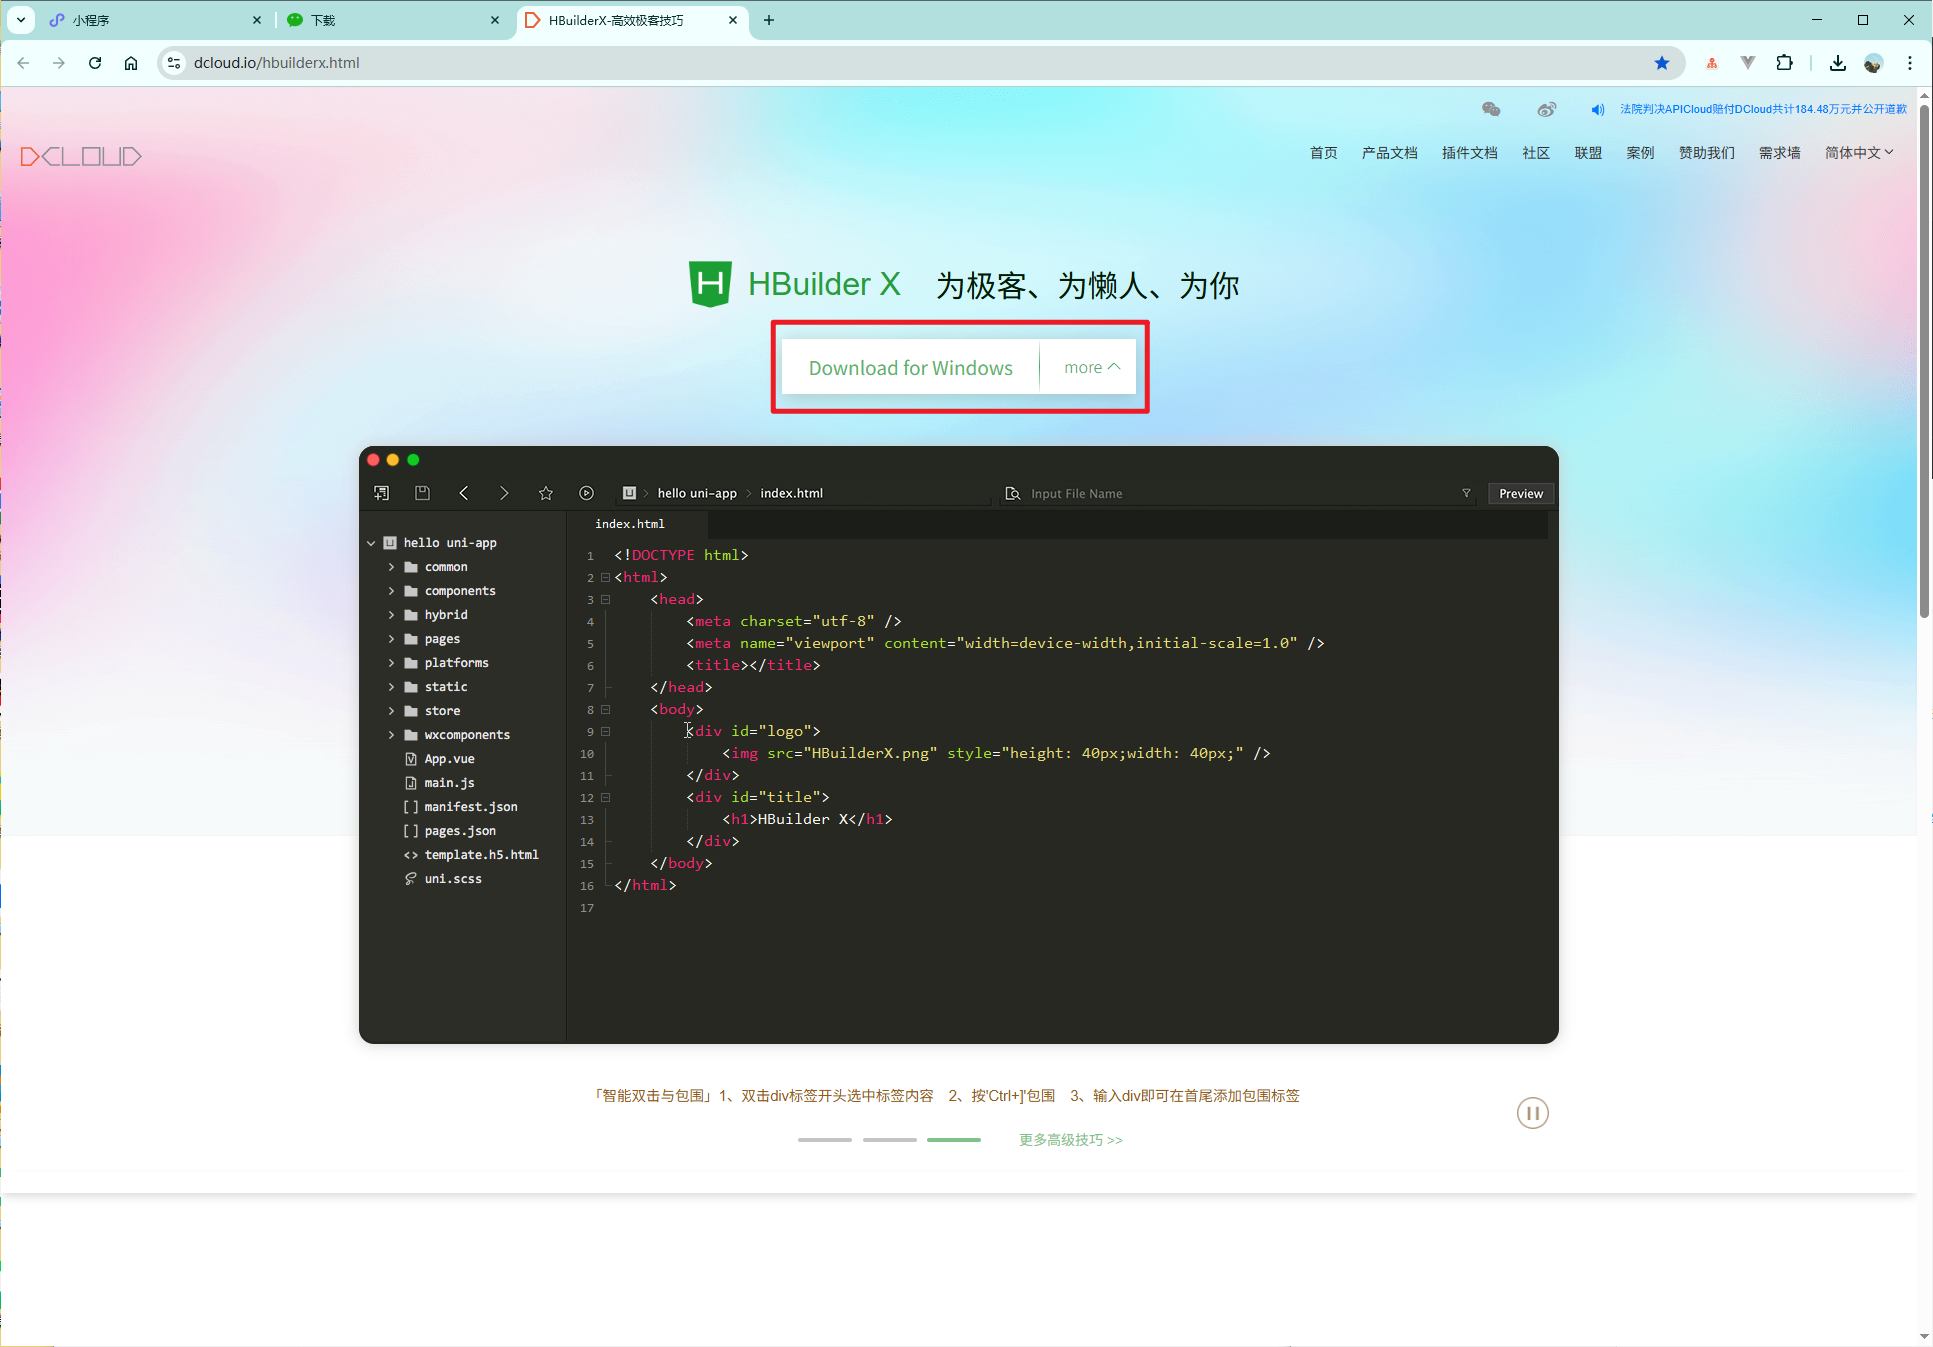Open 需求墙 in navigation menu
Viewport: 1933px width, 1347px height.
point(1779,153)
